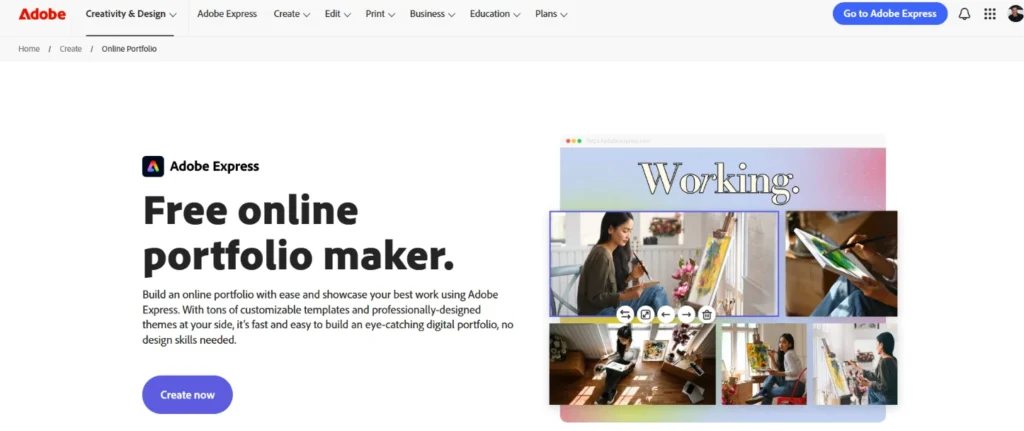Click the back-view painter image bottom right
1024x431 pixels.
point(855,364)
